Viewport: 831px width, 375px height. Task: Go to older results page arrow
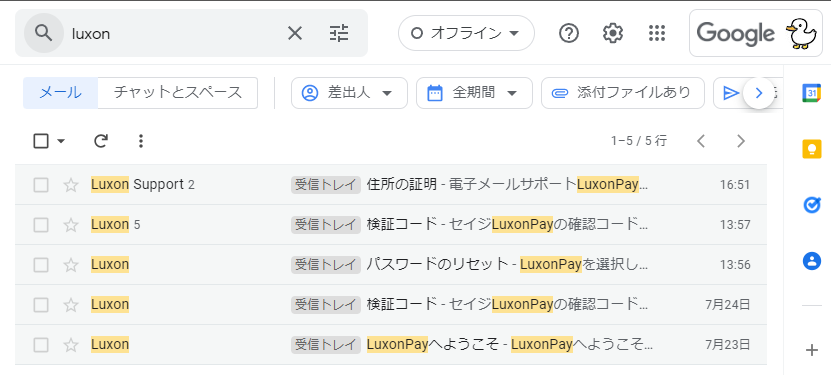pyautogui.click(x=741, y=141)
